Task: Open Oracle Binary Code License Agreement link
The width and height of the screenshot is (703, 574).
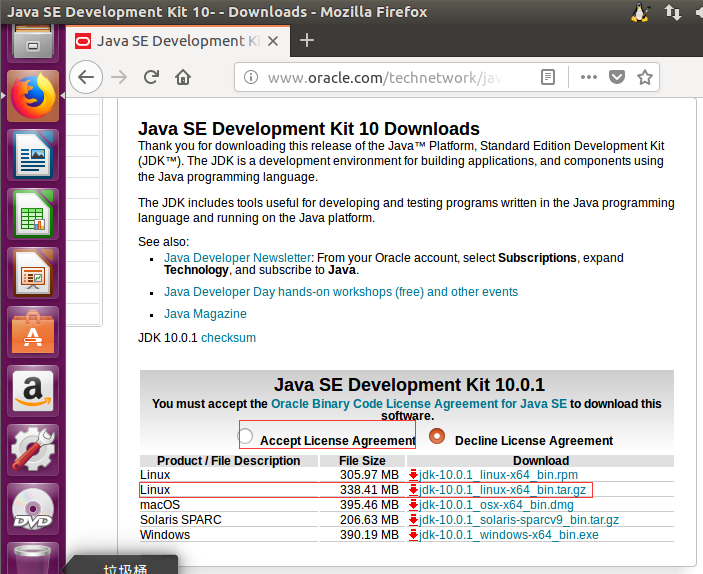Action: 419,404
